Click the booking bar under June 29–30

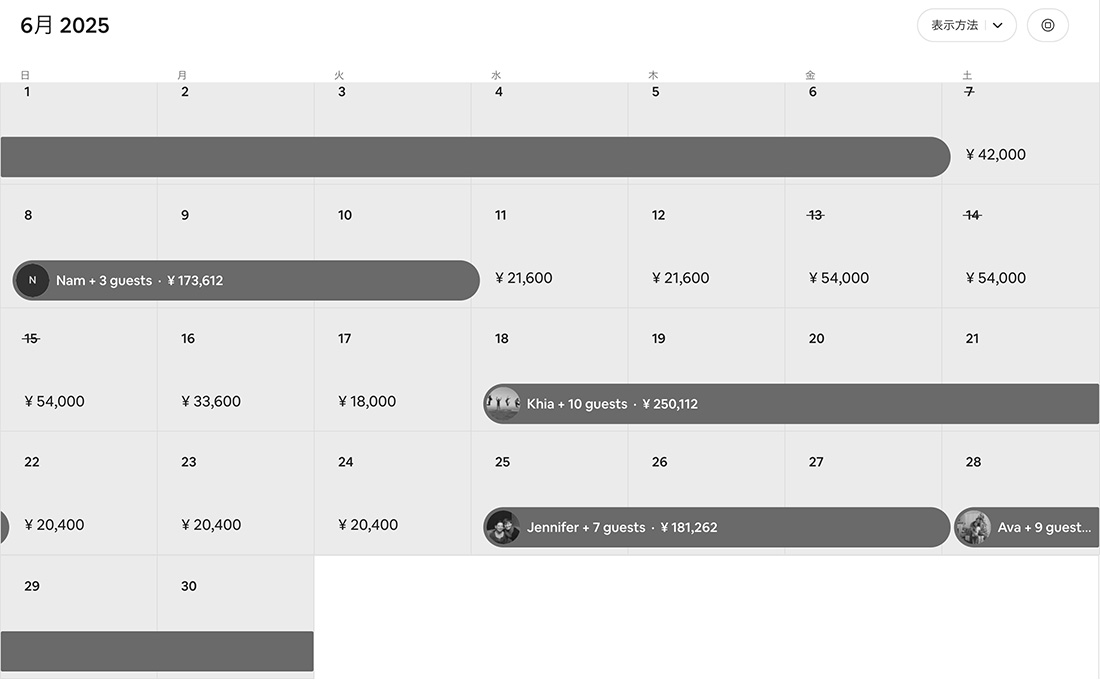click(157, 651)
